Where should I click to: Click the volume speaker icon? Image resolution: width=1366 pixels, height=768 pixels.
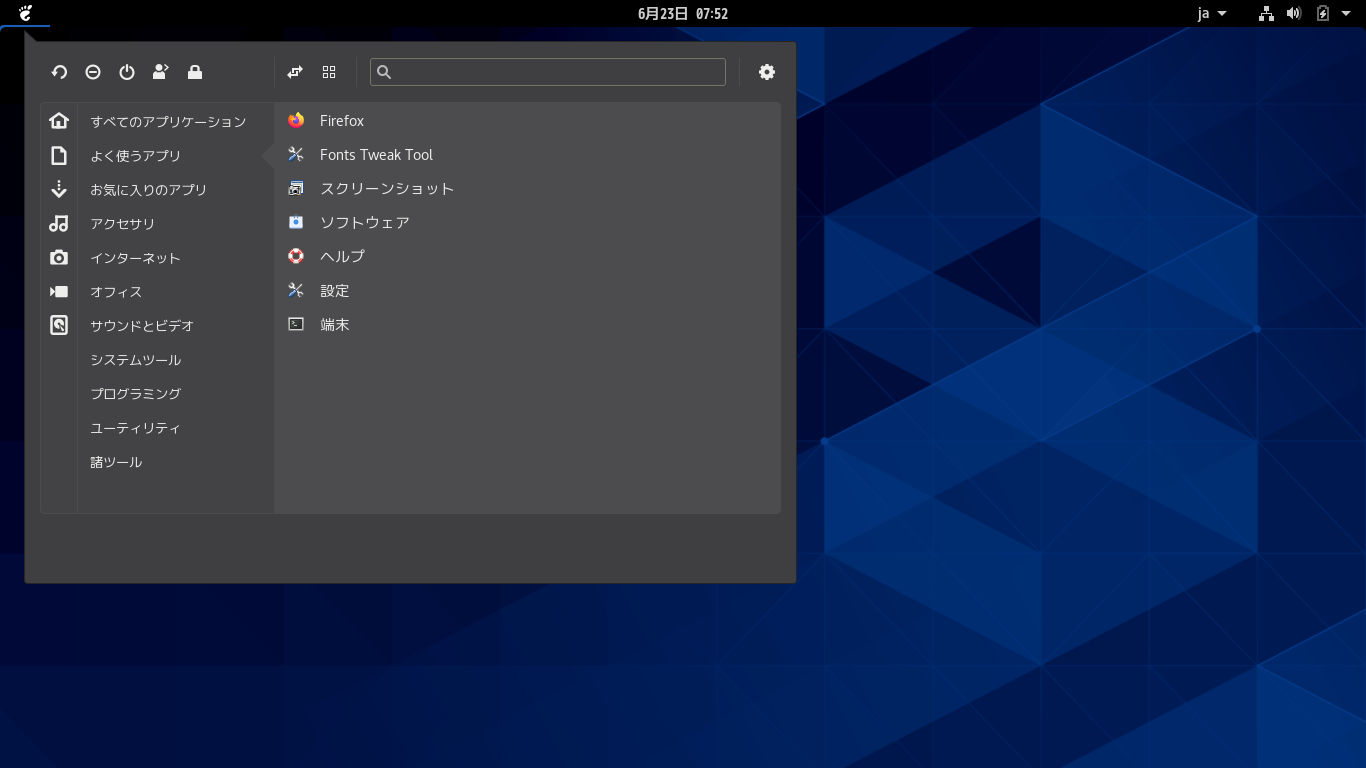tap(1294, 13)
